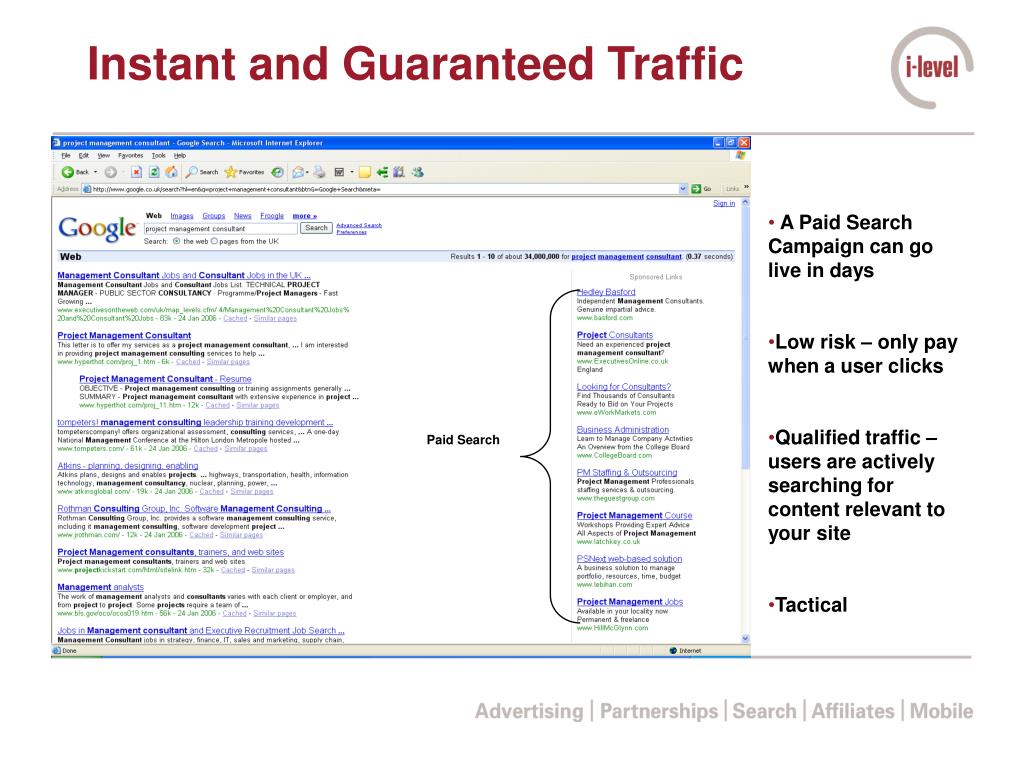Expand the Links toolbar chevron
The image size is (1024, 768).
746,188
